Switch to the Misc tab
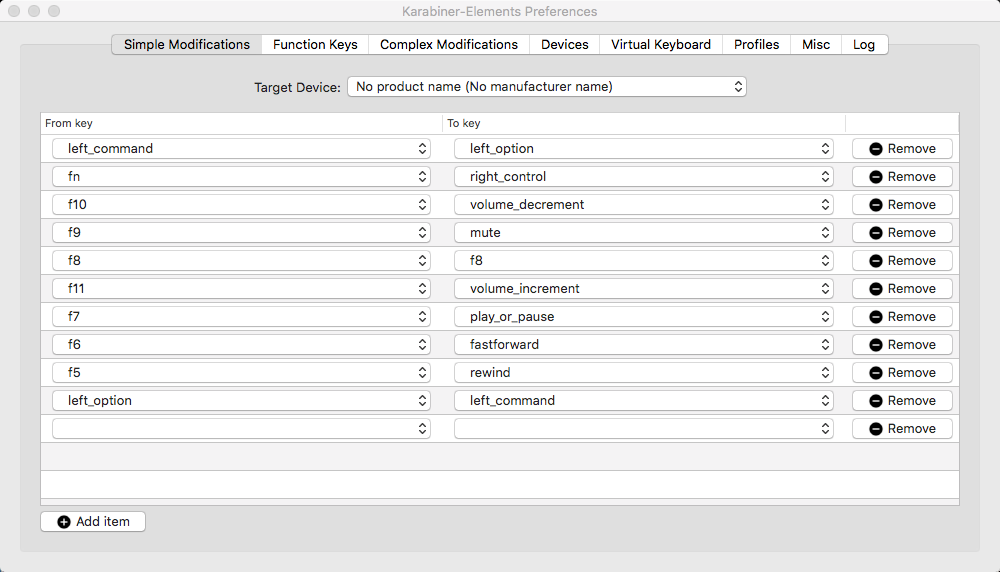 tap(816, 45)
